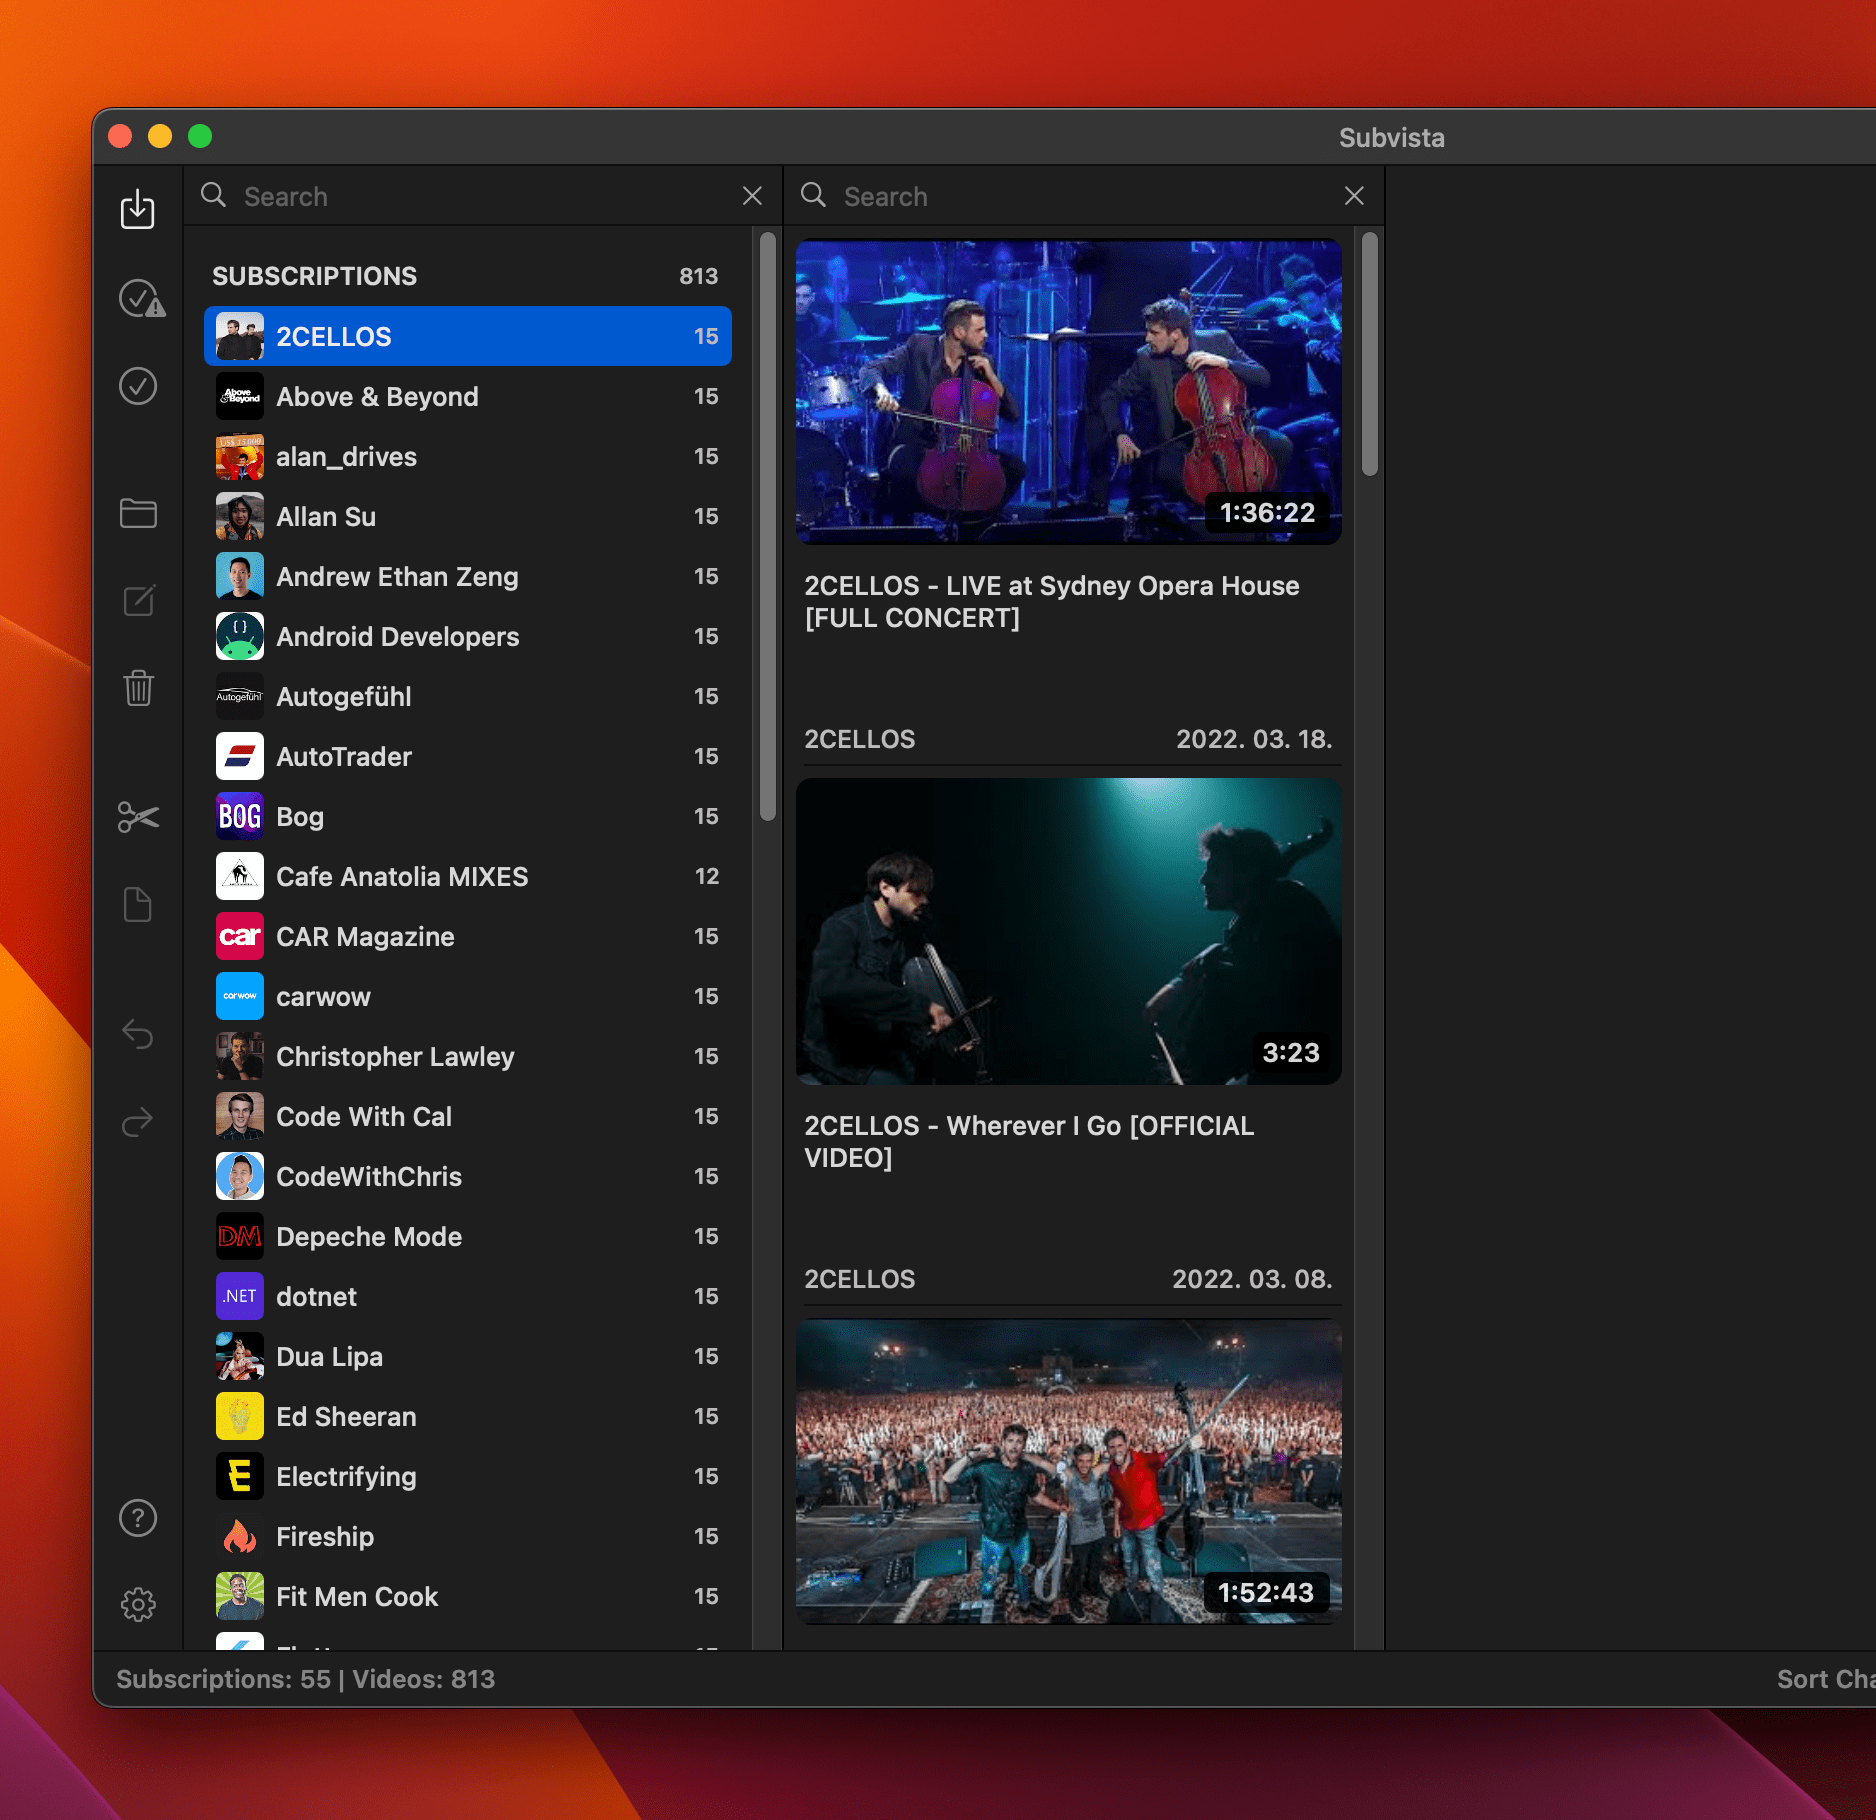Click the subscriptions list scrollbar
The width and height of the screenshot is (1876, 1820).
[768, 527]
